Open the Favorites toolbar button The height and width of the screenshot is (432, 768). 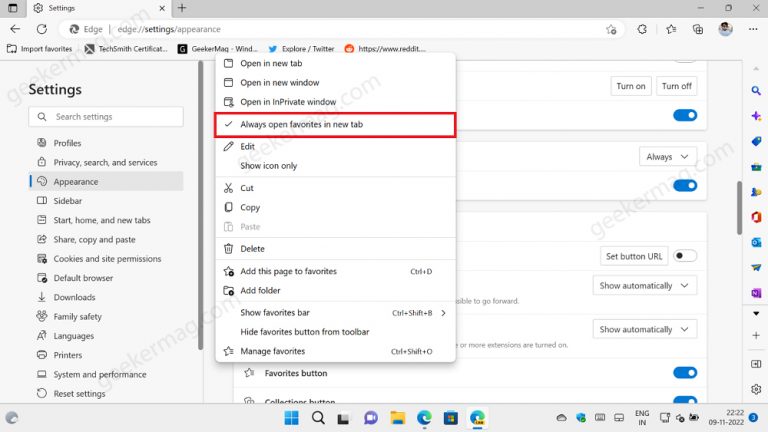[x=671, y=29]
